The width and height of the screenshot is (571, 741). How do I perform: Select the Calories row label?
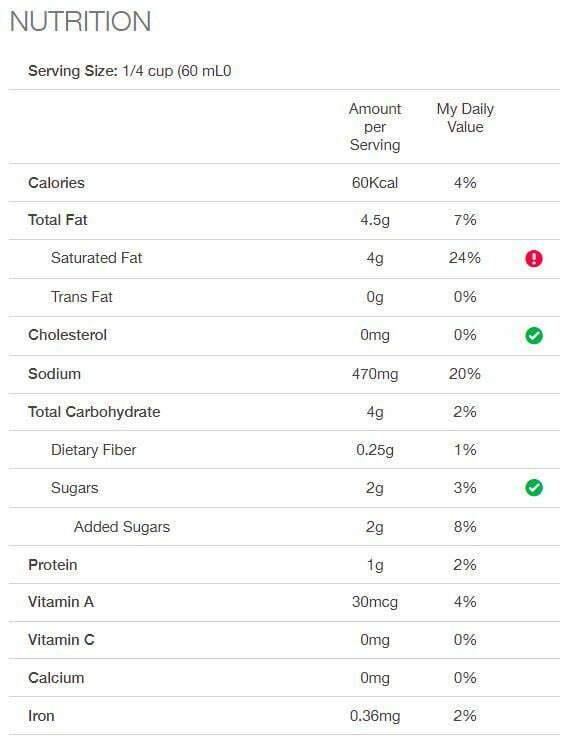point(56,183)
